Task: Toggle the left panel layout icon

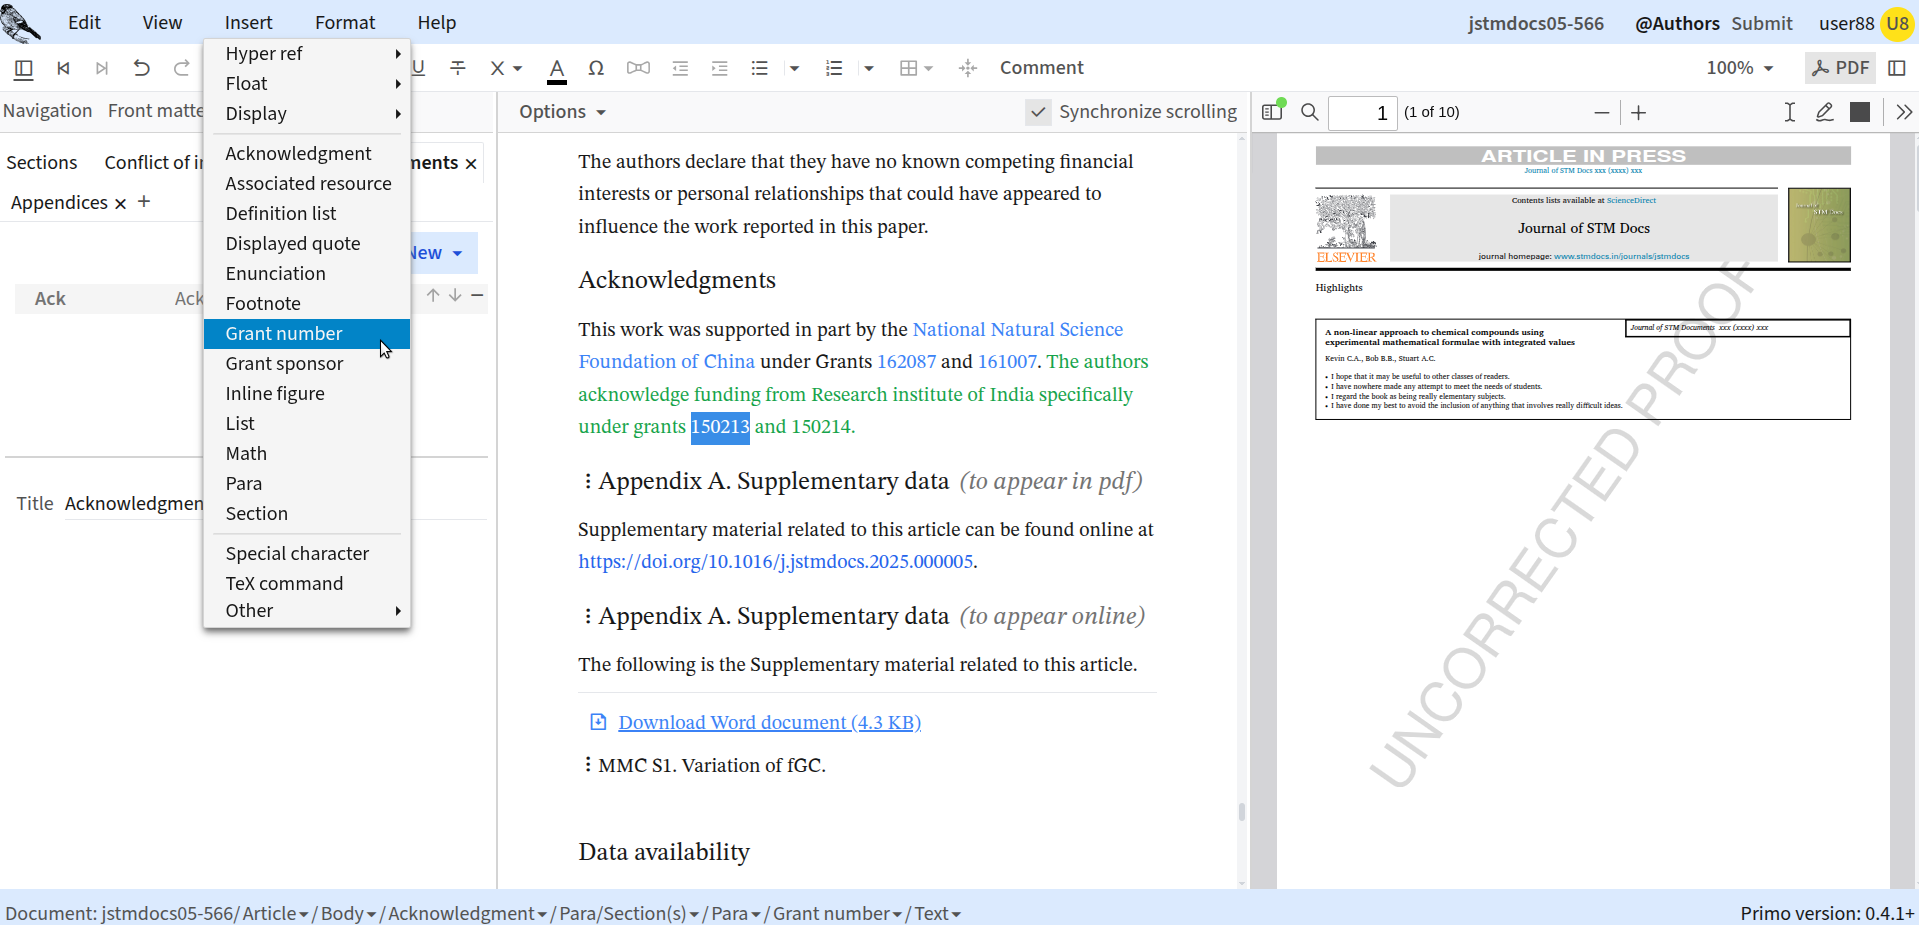Action: pyautogui.click(x=24, y=68)
